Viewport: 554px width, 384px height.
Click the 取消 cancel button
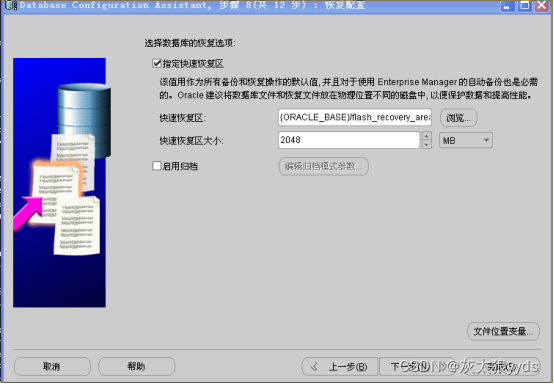pyautogui.click(x=52, y=366)
